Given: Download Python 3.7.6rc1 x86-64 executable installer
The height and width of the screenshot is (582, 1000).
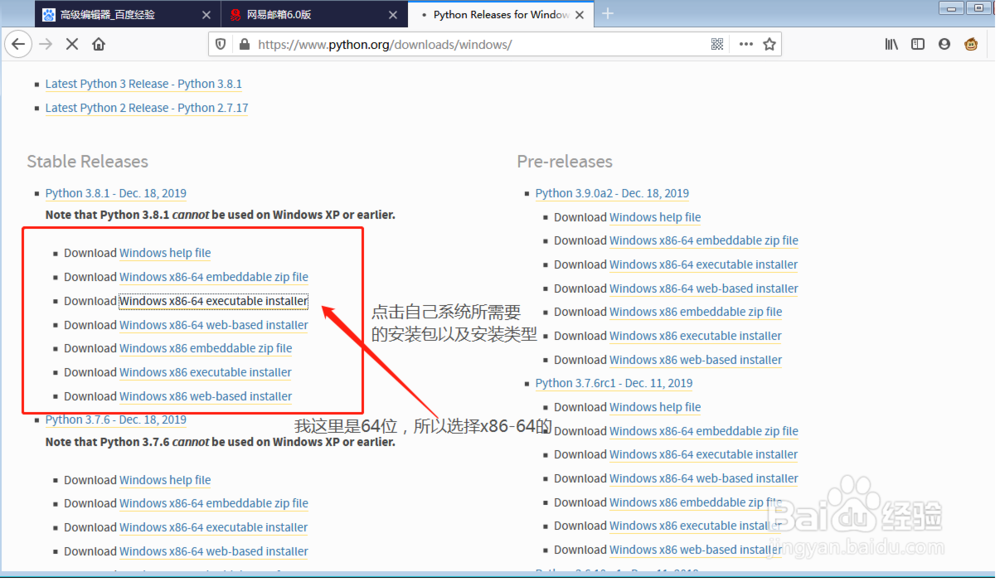Looking at the screenshot, I should (x=703, y=455).
